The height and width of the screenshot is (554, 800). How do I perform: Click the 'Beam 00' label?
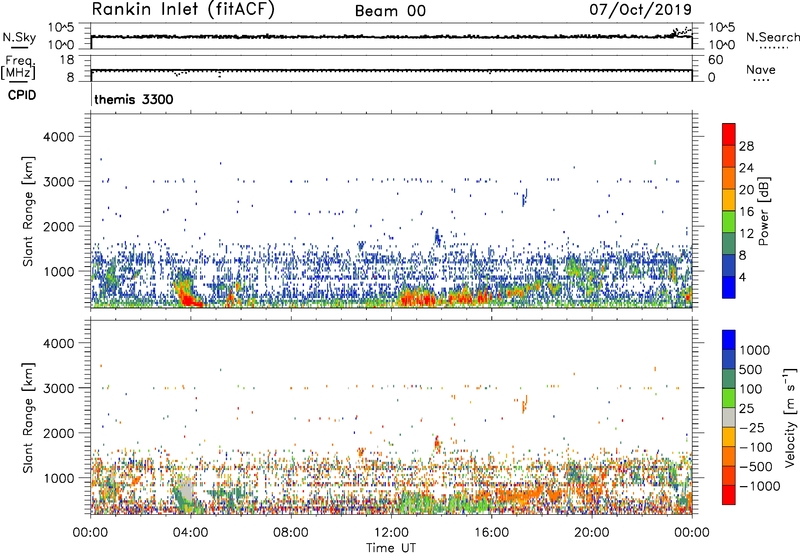tap(390, 11)
